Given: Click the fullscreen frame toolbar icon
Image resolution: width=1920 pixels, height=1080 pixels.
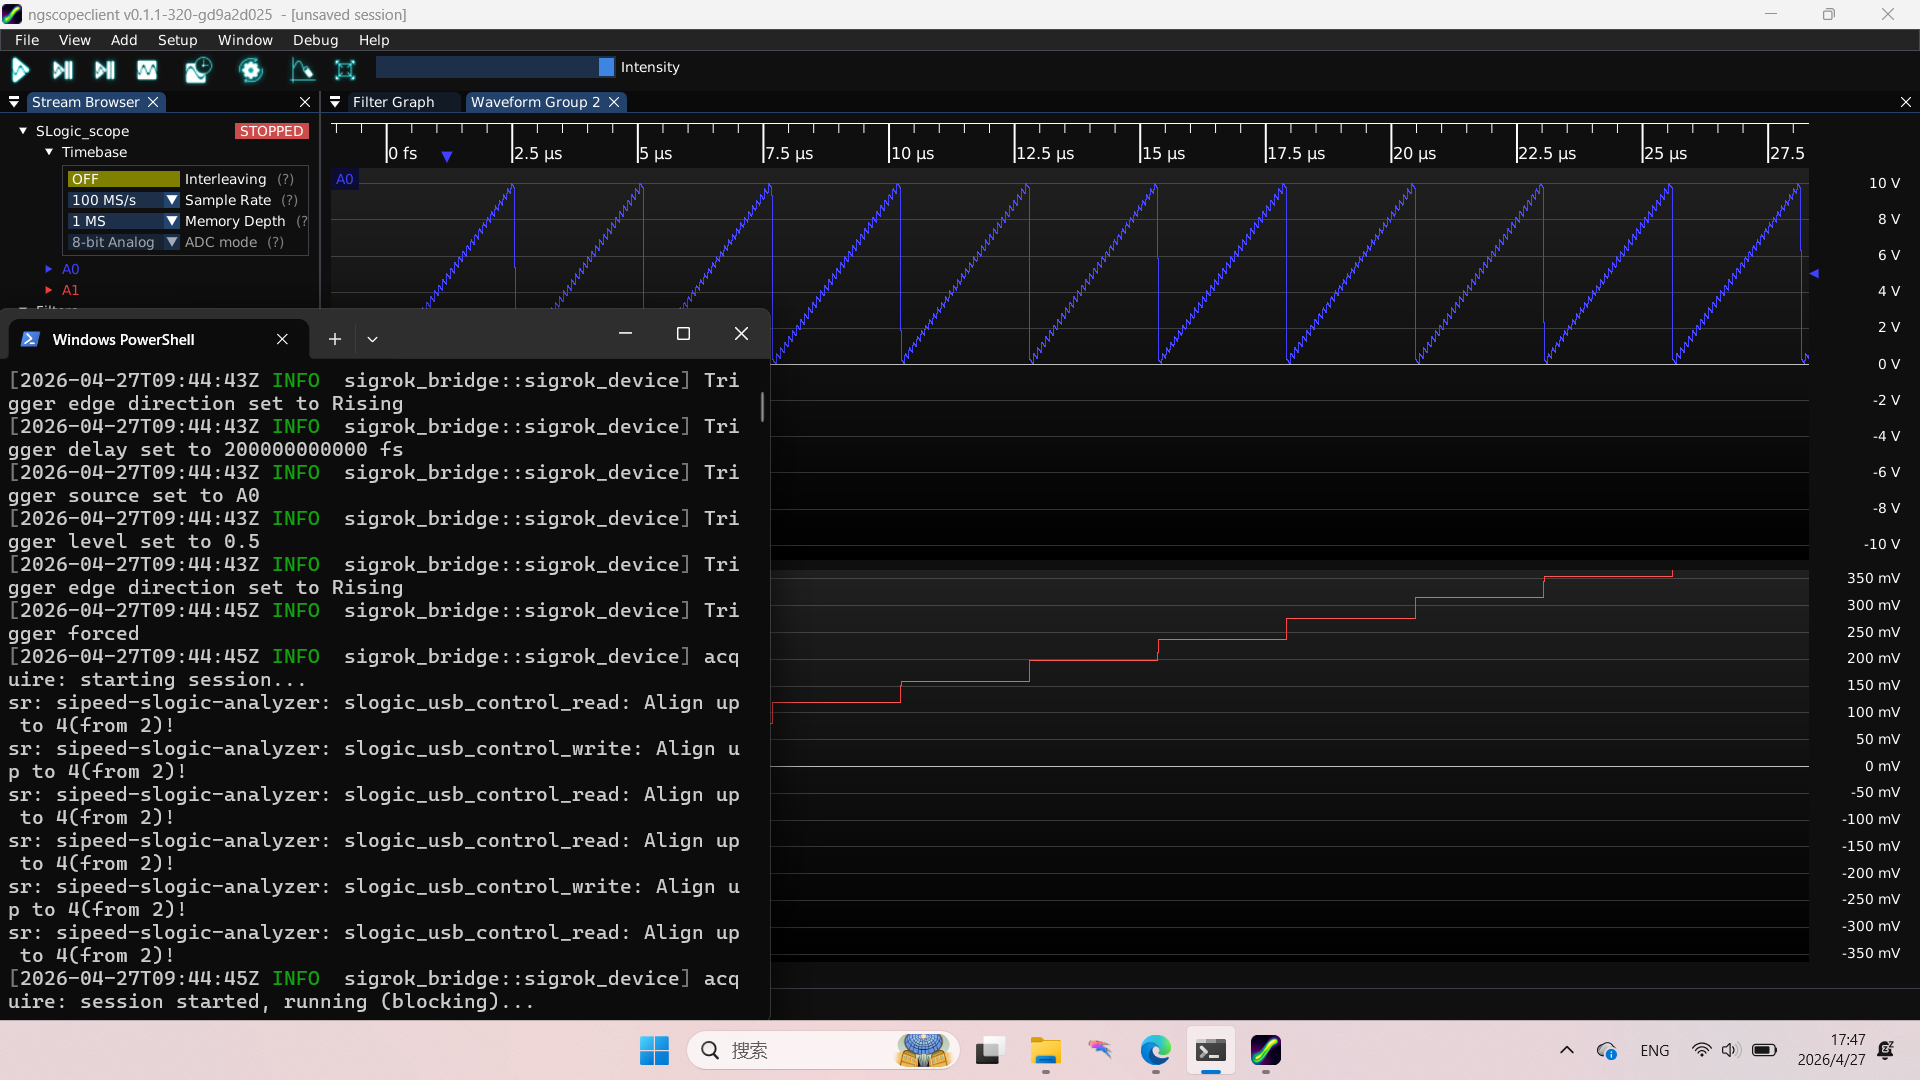Looking at the screenshot, I should [x=345, y=69].
